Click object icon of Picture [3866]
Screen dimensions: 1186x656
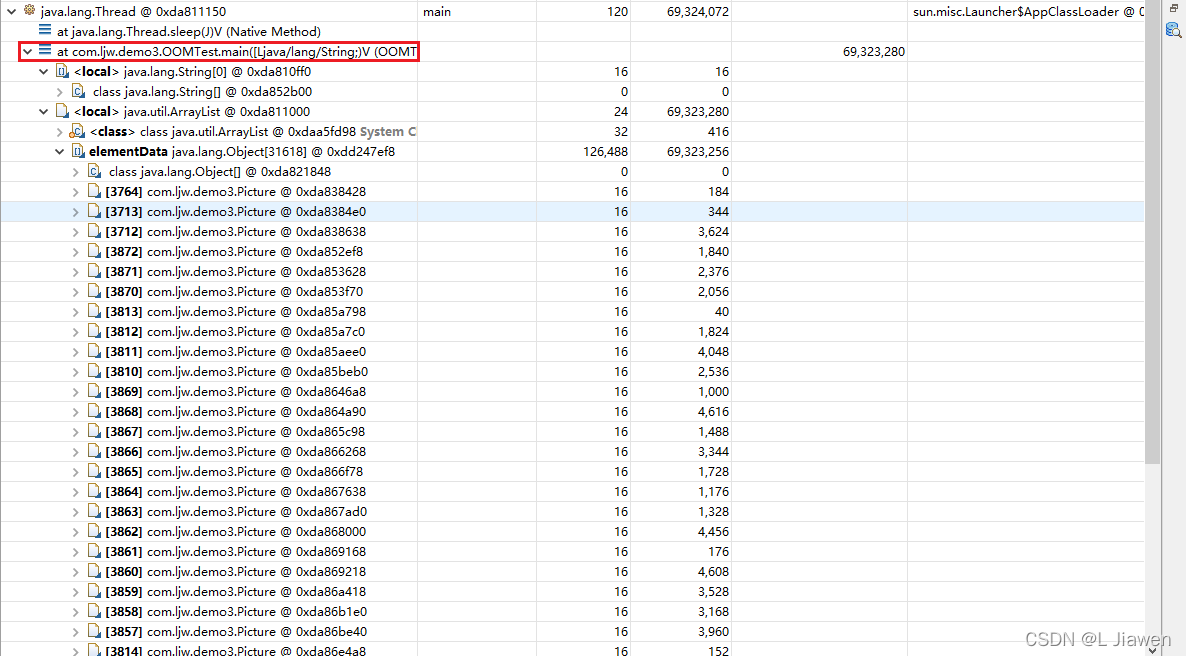tap(94, 452)
